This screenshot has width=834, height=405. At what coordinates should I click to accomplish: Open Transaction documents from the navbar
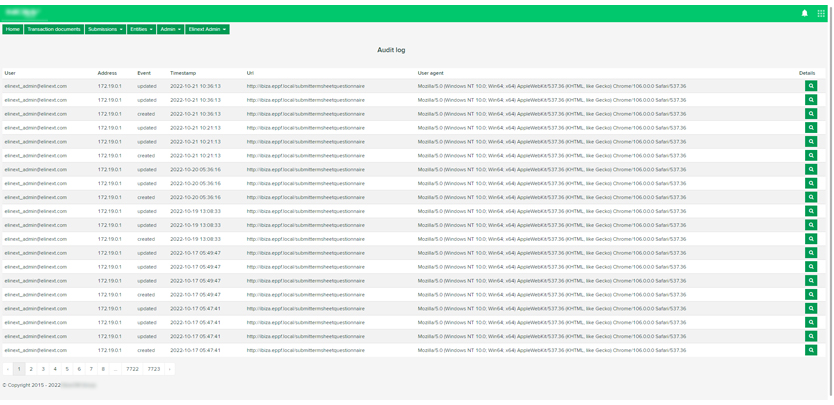click(x=54, y=29)
